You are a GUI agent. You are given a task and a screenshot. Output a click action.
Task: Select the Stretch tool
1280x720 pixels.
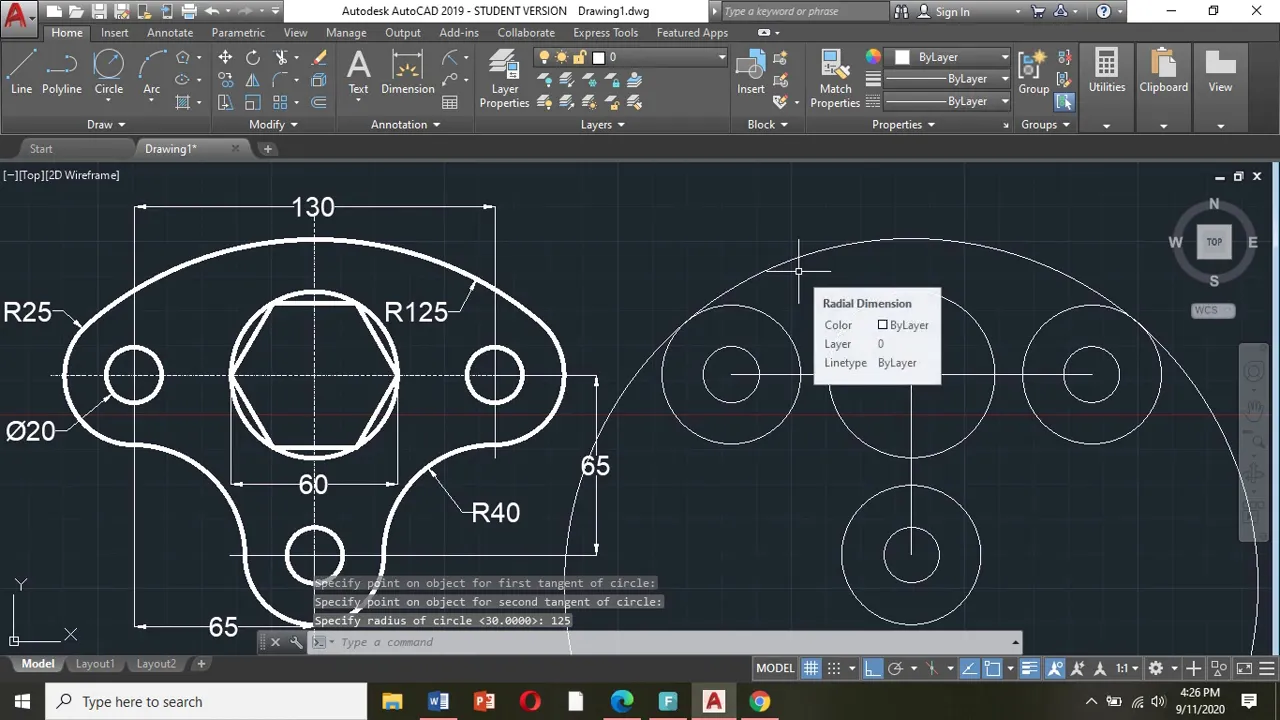225,102
